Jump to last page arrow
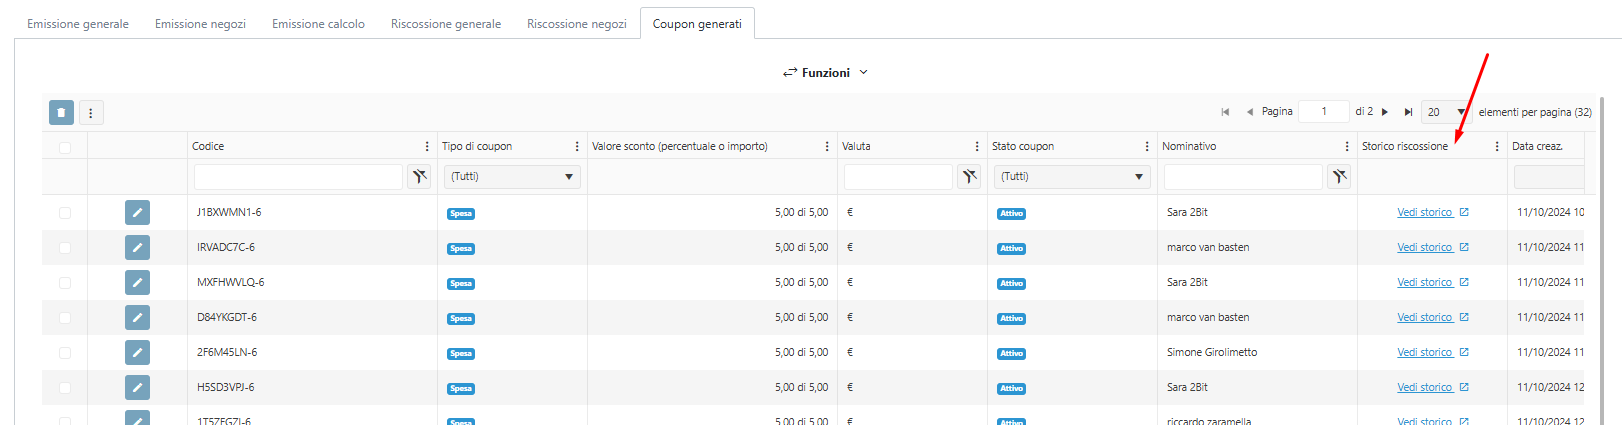Viewport: 1622px width, 425px height. coord(1408,112)
